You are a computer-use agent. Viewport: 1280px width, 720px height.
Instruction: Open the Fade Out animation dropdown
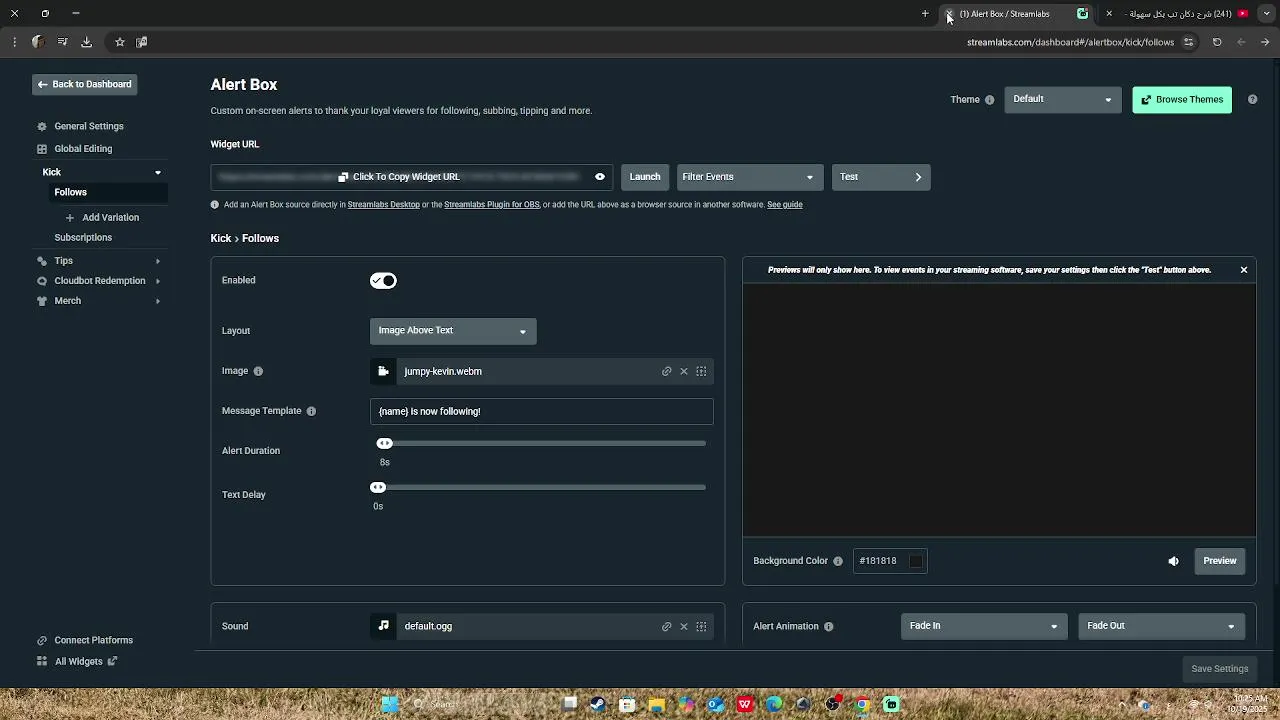tap(1162, 626)
